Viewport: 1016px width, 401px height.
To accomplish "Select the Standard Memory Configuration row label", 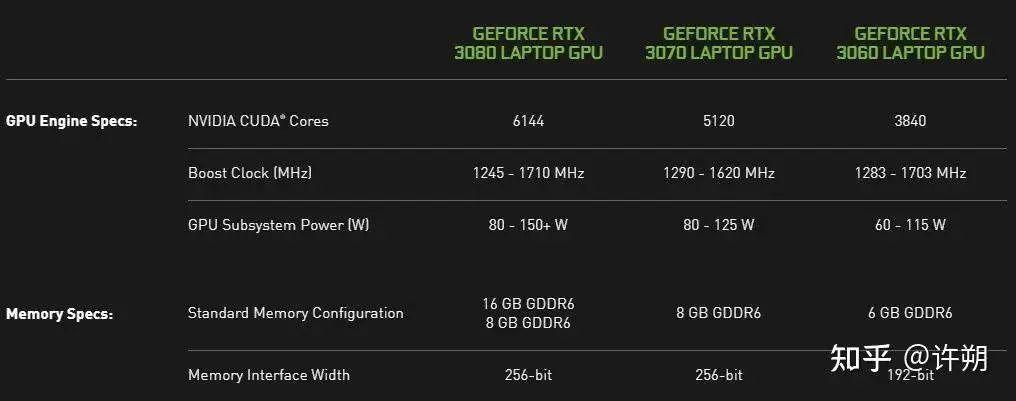I will point(296,313).
